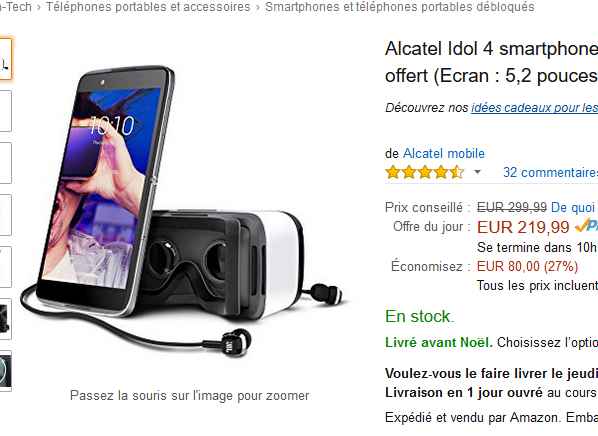Screen dimensions: 598x436
Task: Select the third product thumbnail
Action: 5,163
